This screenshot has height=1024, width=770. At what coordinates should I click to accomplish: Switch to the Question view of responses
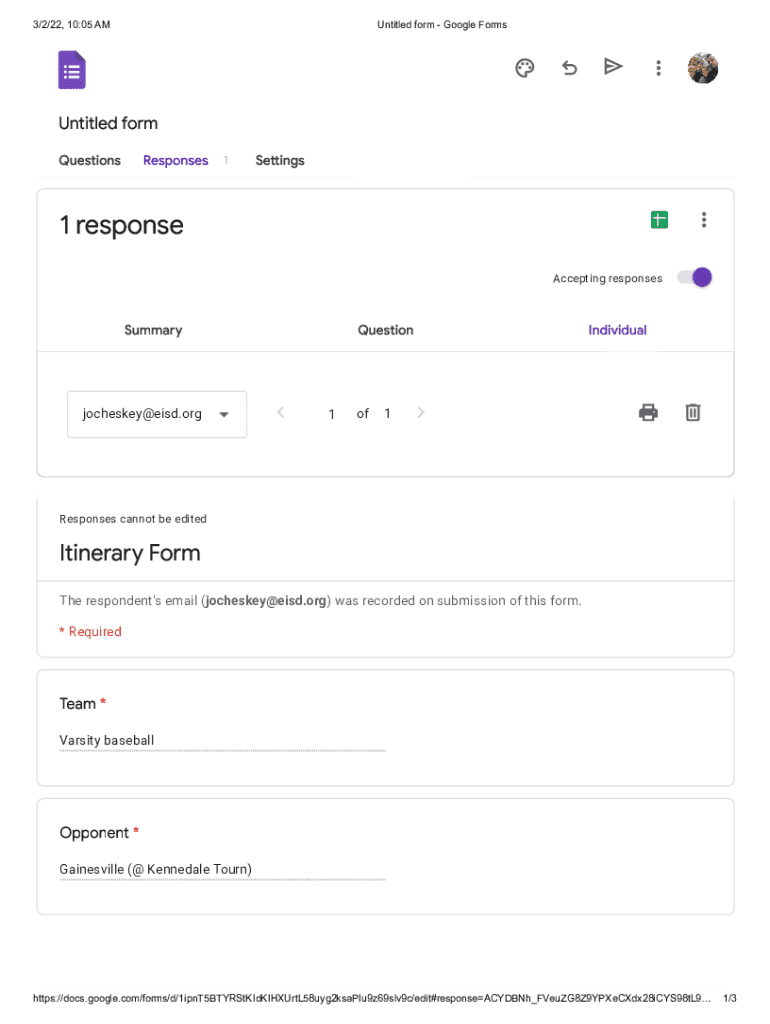coord(385,330)
